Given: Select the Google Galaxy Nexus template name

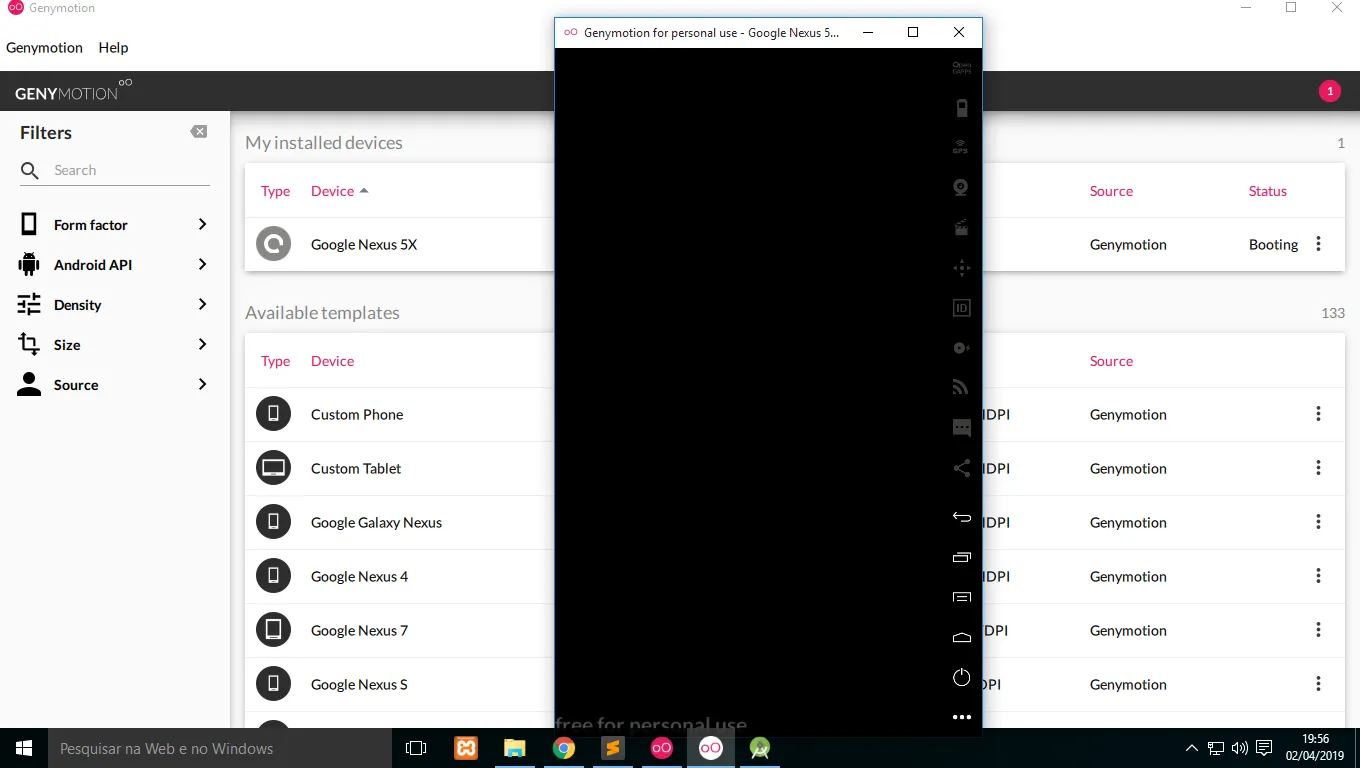Looking at the screenshot, I should click(376, 522).
